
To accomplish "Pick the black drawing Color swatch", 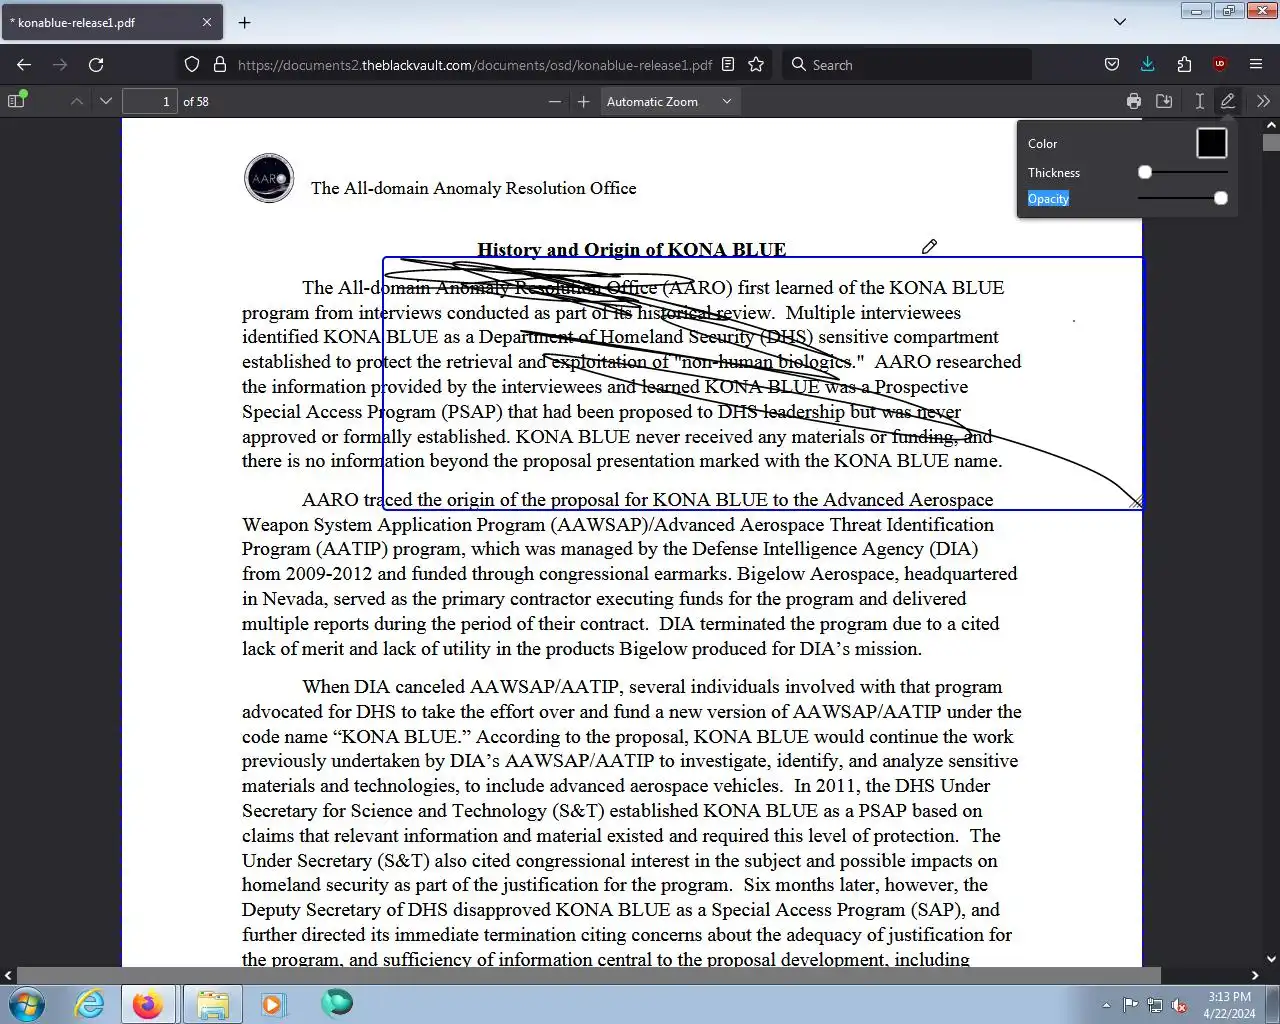I will click(1211, 143).
